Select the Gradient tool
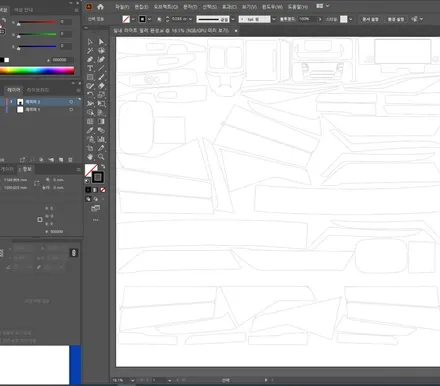440x386 pixels. [x=101, y=121]
